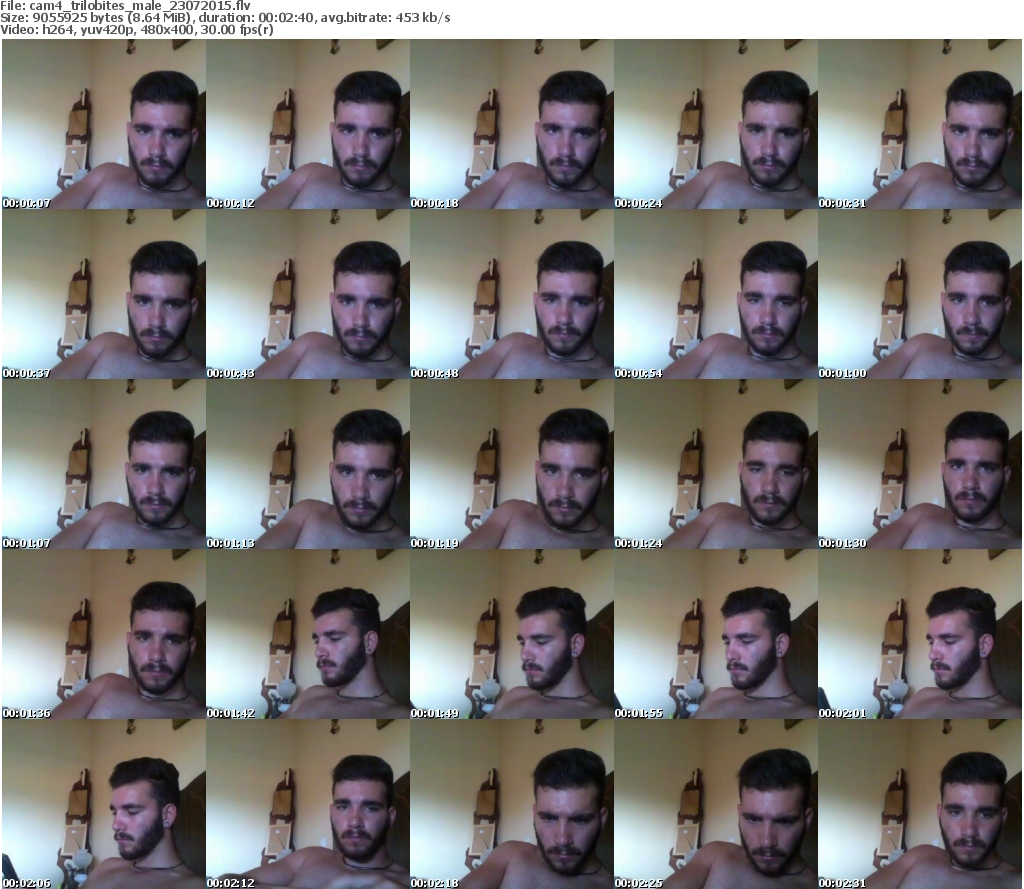Click the thumbnail labeled 00:02:06
The height and width of the screenshot is (889, 1024).
click(103, 804)
